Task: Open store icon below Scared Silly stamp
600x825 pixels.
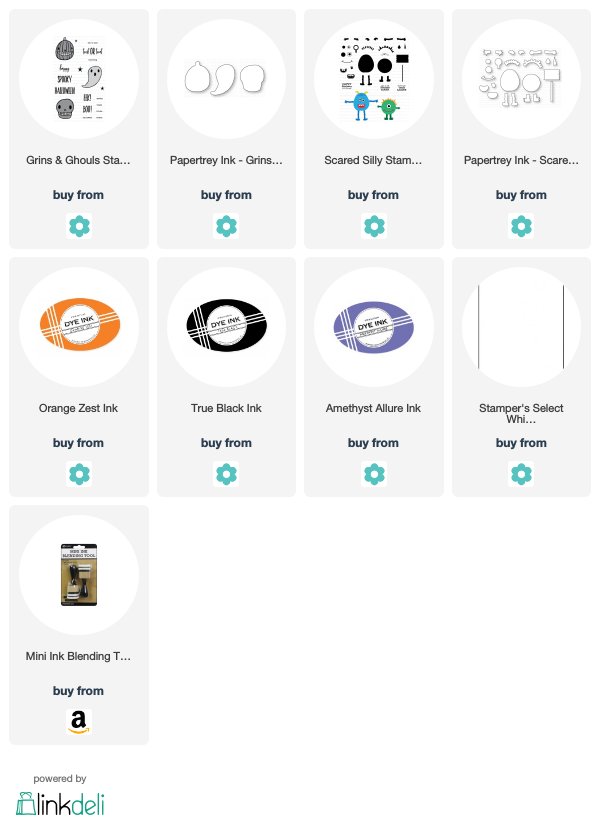Action: tap(374, 226)
